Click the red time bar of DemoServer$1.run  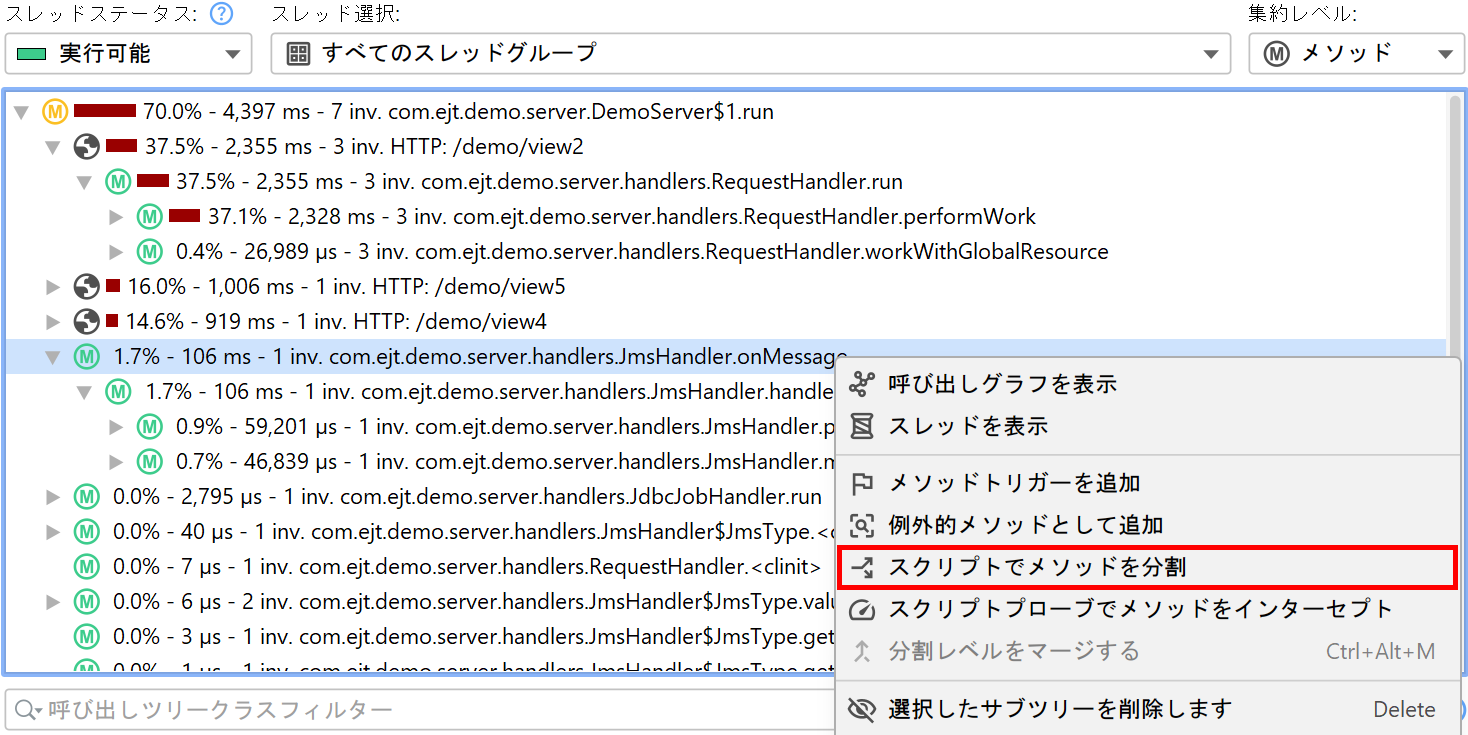tap(104, 111)
